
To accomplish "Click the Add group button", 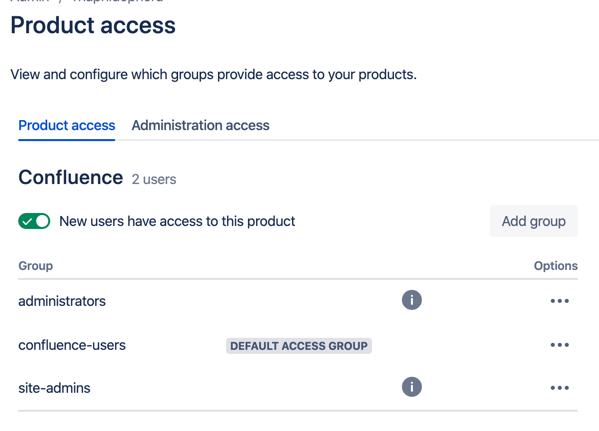I will (533, 221).
